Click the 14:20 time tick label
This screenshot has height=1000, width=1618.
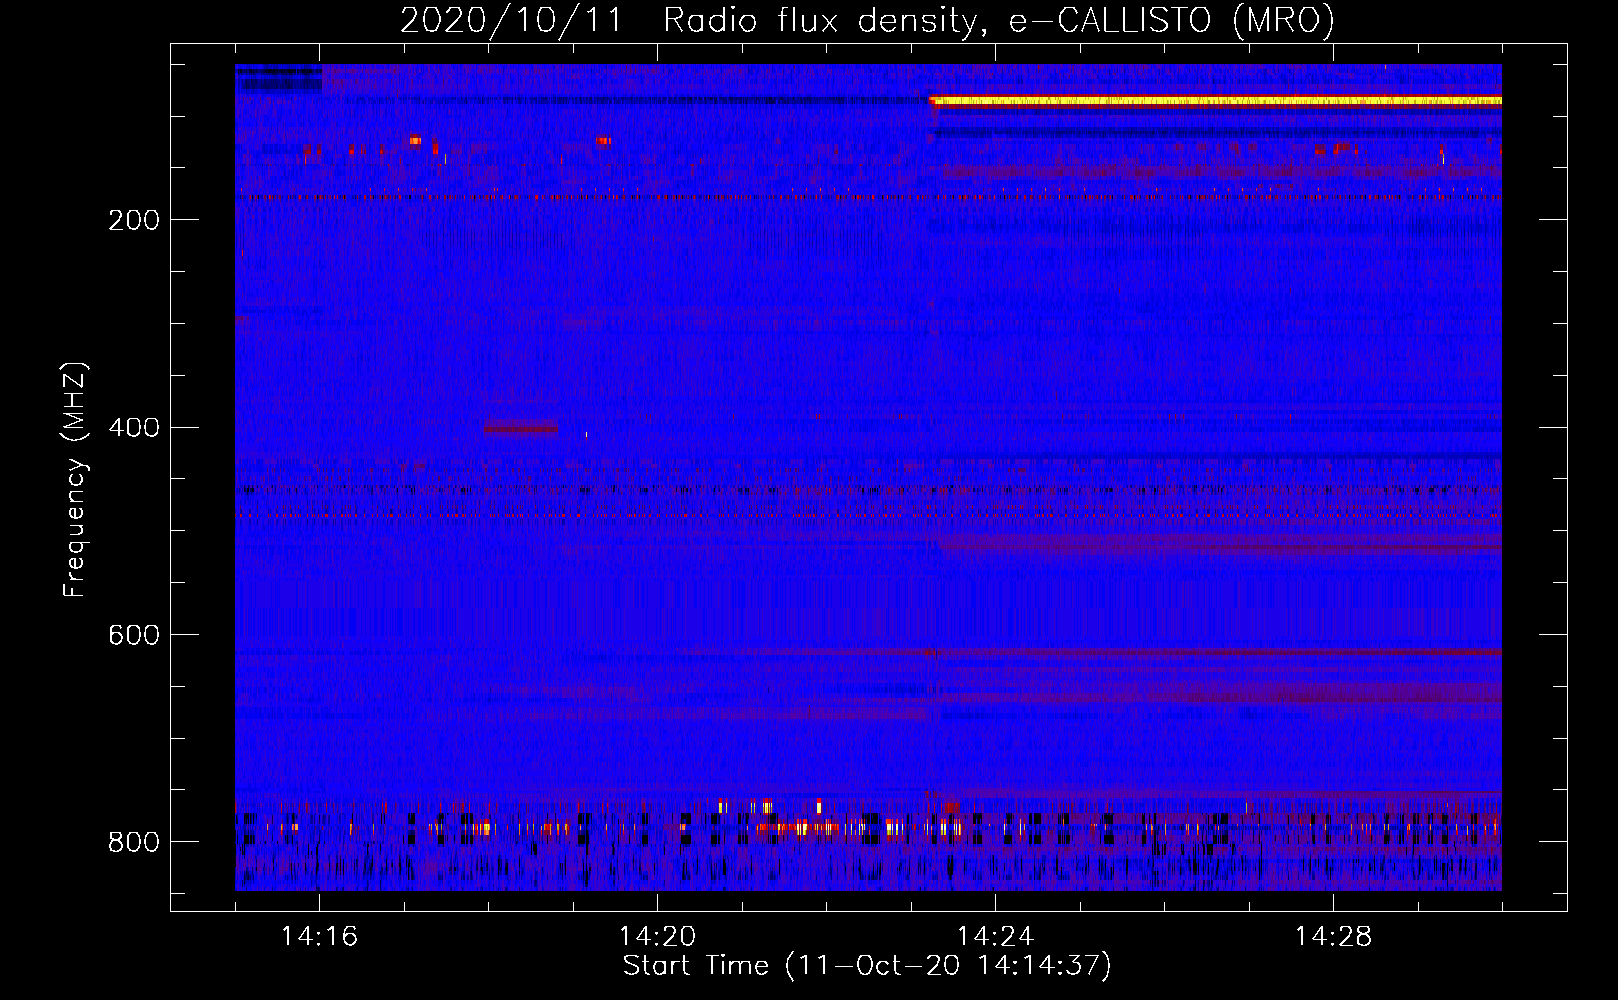[657, 937]
